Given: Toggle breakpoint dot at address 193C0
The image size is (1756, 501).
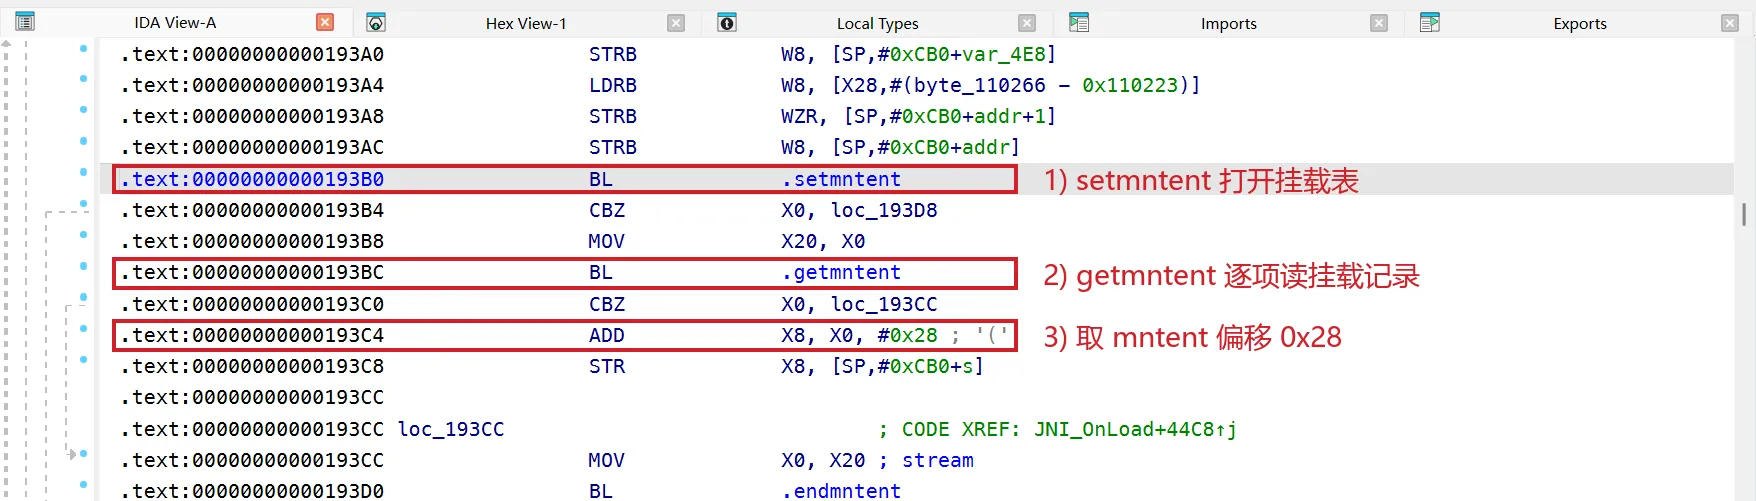Looking at the screenshot, I should coord(83,297).
